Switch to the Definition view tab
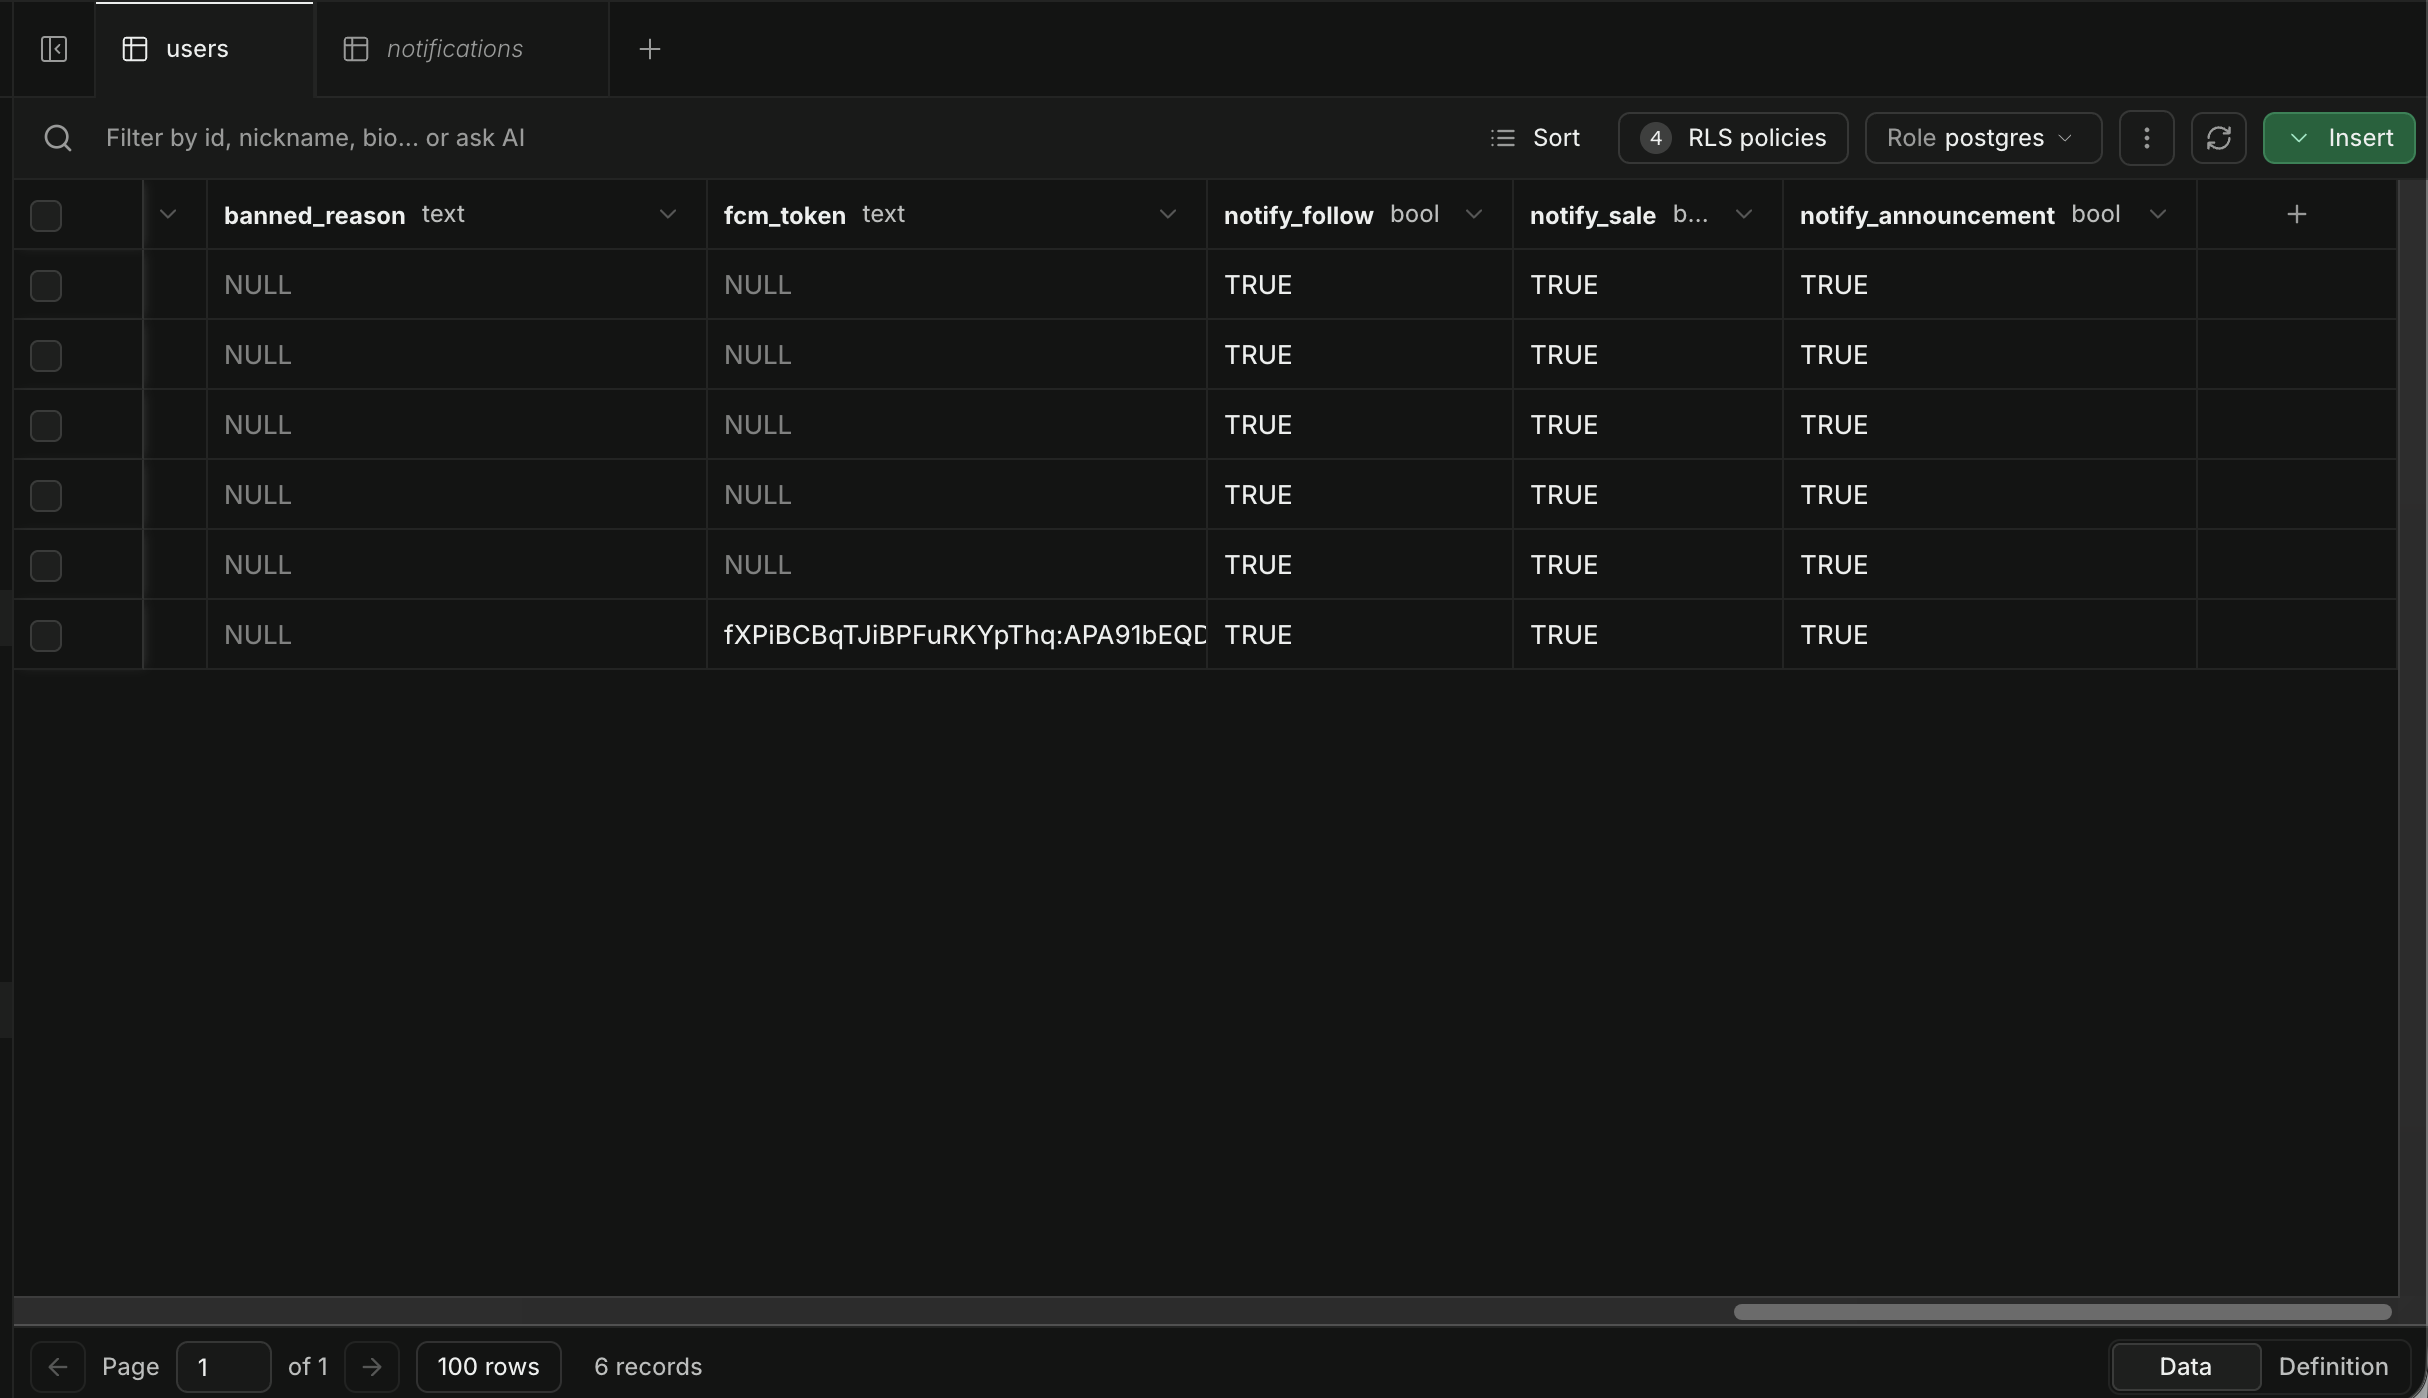Screen dimensions: 2428x1398 point(2333,1367)
